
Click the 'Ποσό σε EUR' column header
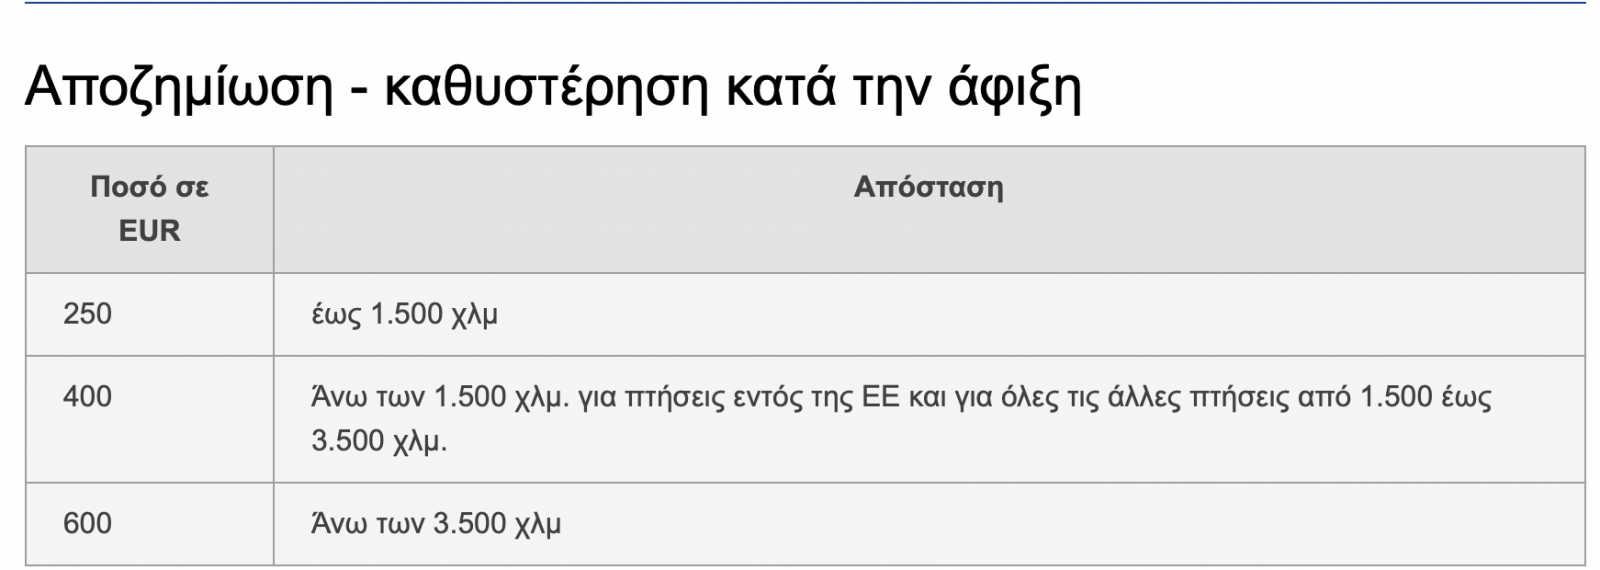pos(149,209)
